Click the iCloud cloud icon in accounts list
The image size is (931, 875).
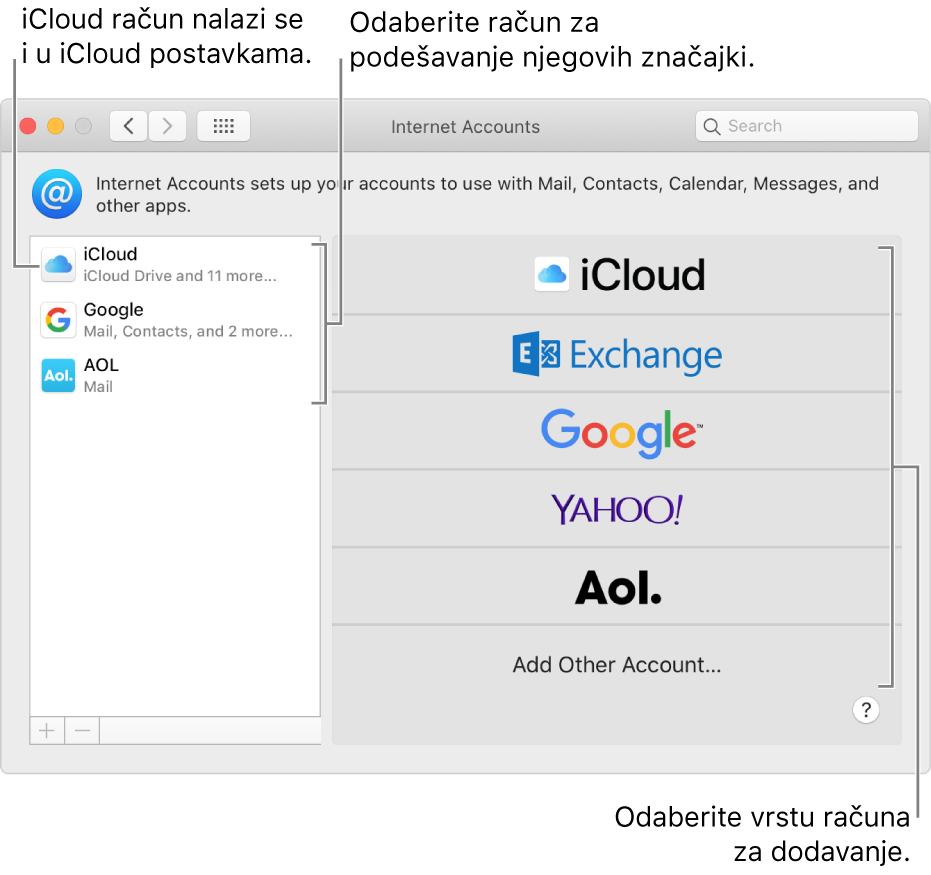[58, 264]
